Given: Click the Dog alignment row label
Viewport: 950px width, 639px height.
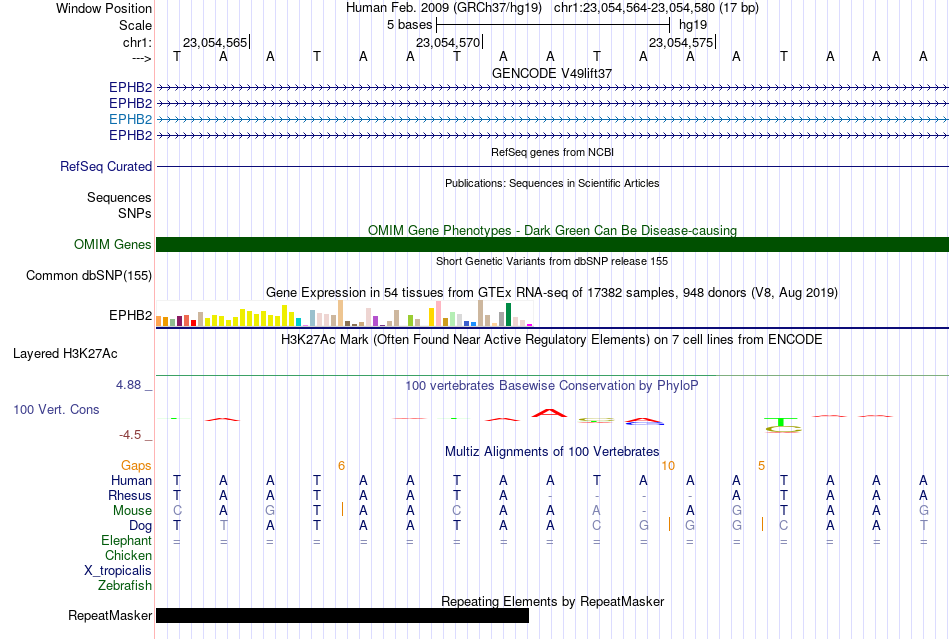Looking at the screenshot, I should 140,526.
